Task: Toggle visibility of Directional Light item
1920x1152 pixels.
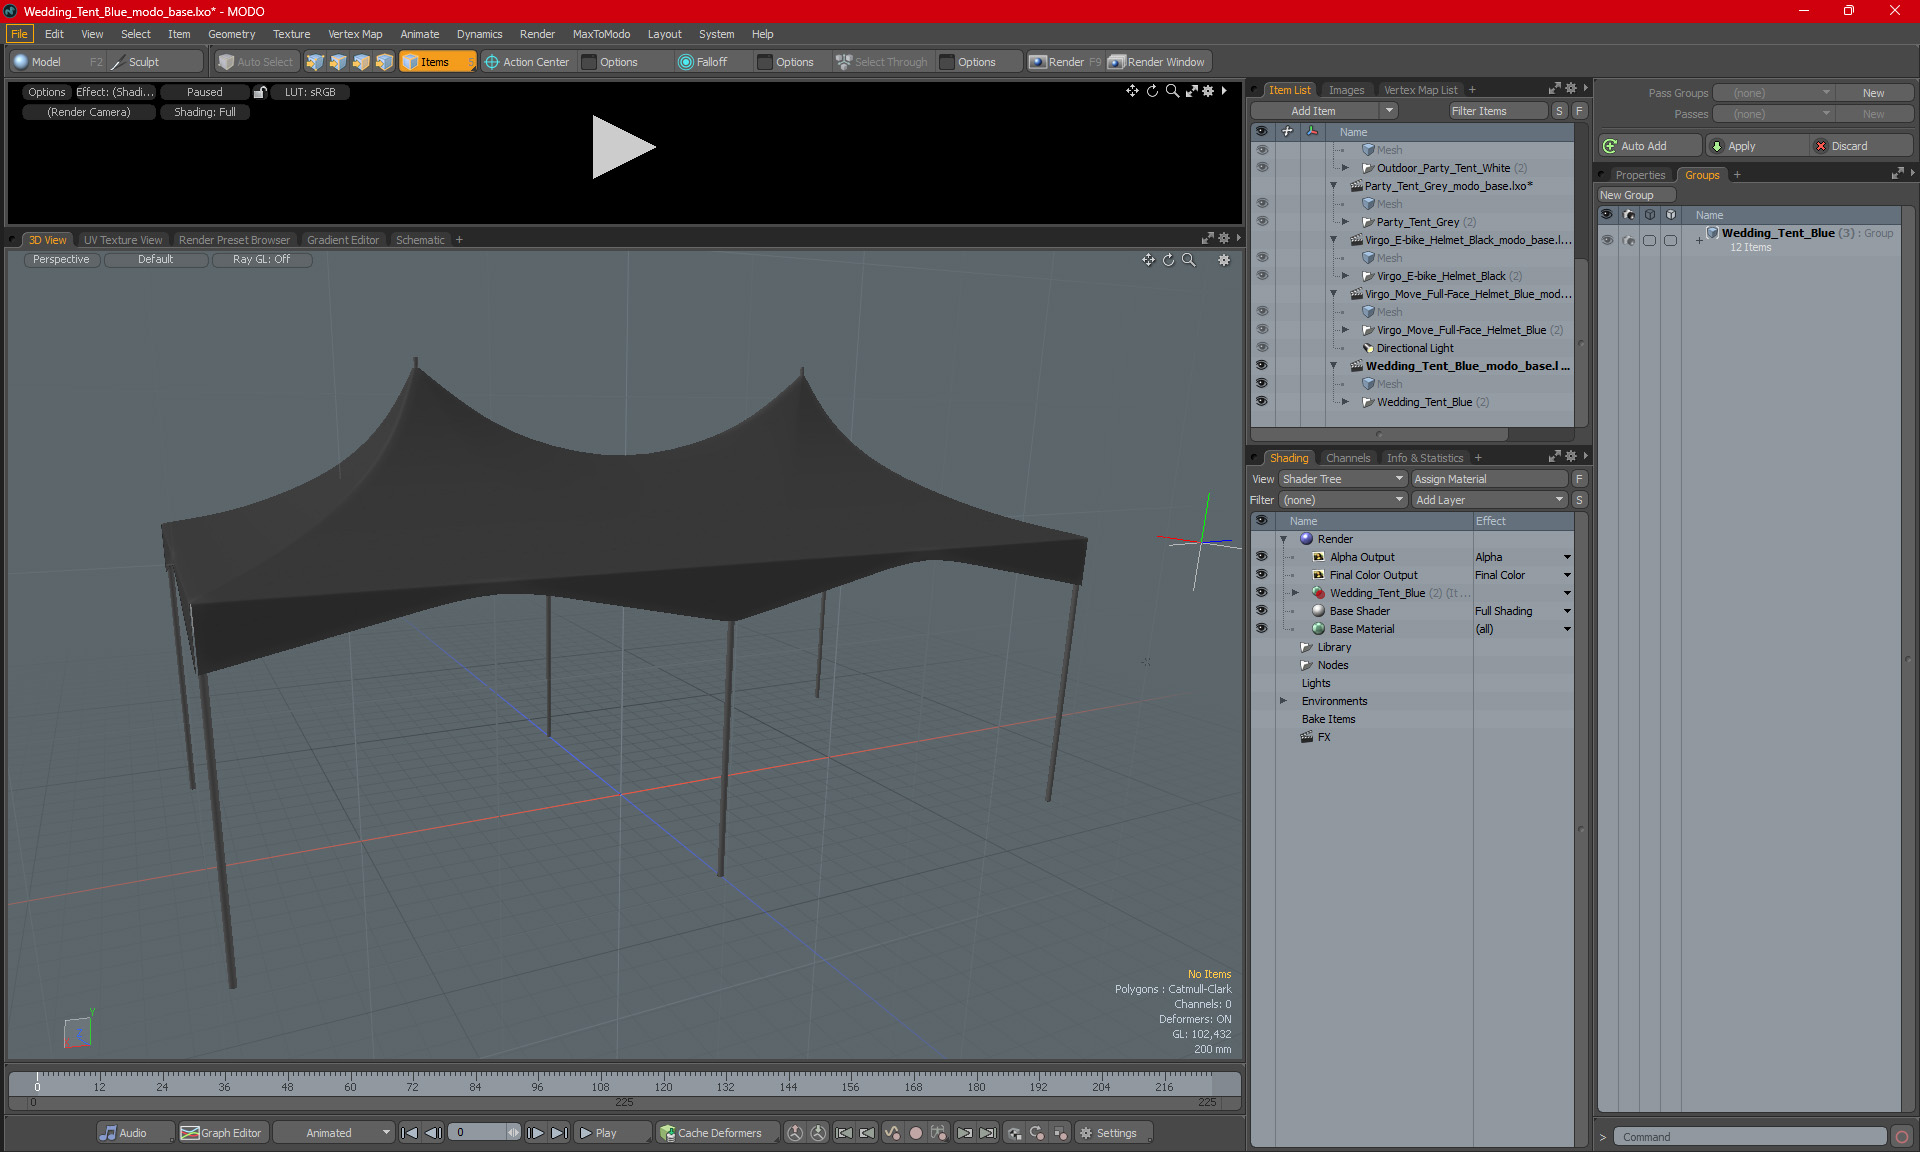Action: point(1260,347)
